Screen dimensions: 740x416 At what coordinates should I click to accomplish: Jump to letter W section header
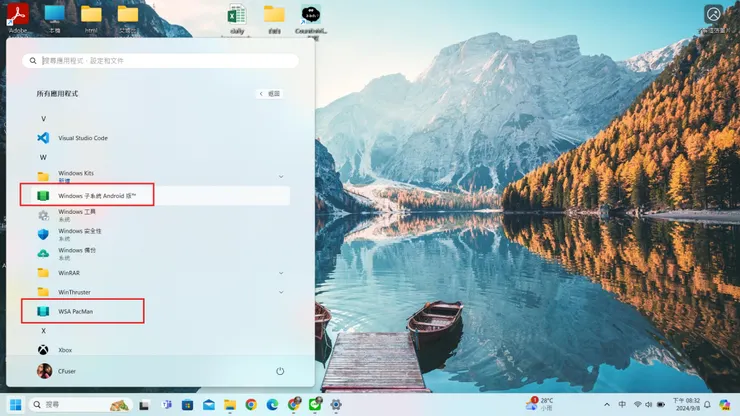pos(43,157)
